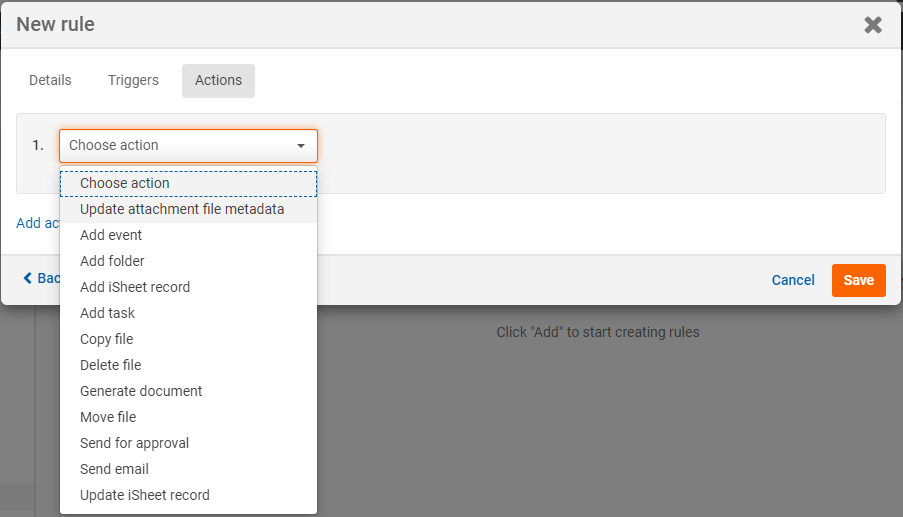Click the Cancel link
Viewport: 903px width, 517px height.
793,280
